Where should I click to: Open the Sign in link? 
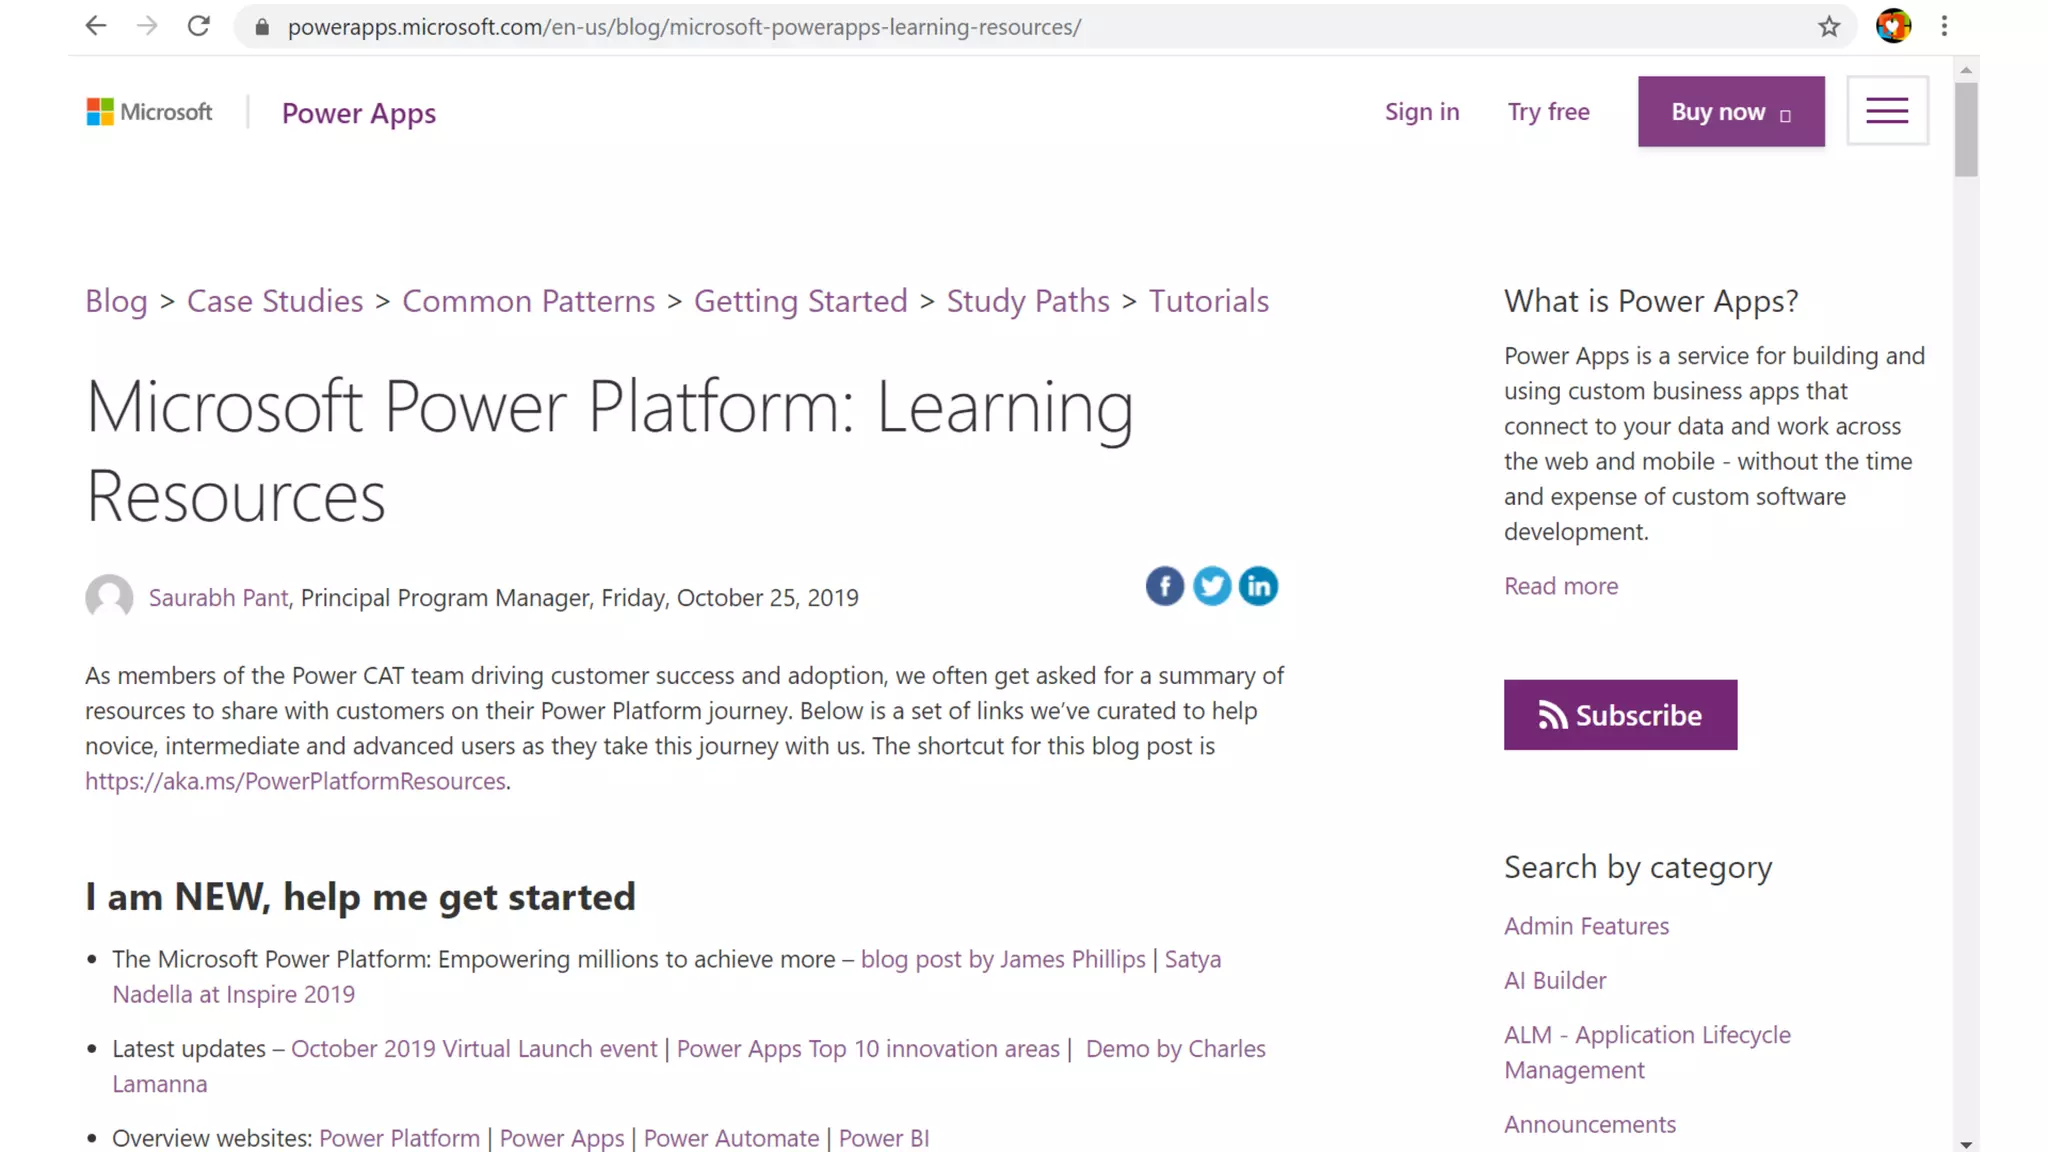click(x=1421, y=112)
